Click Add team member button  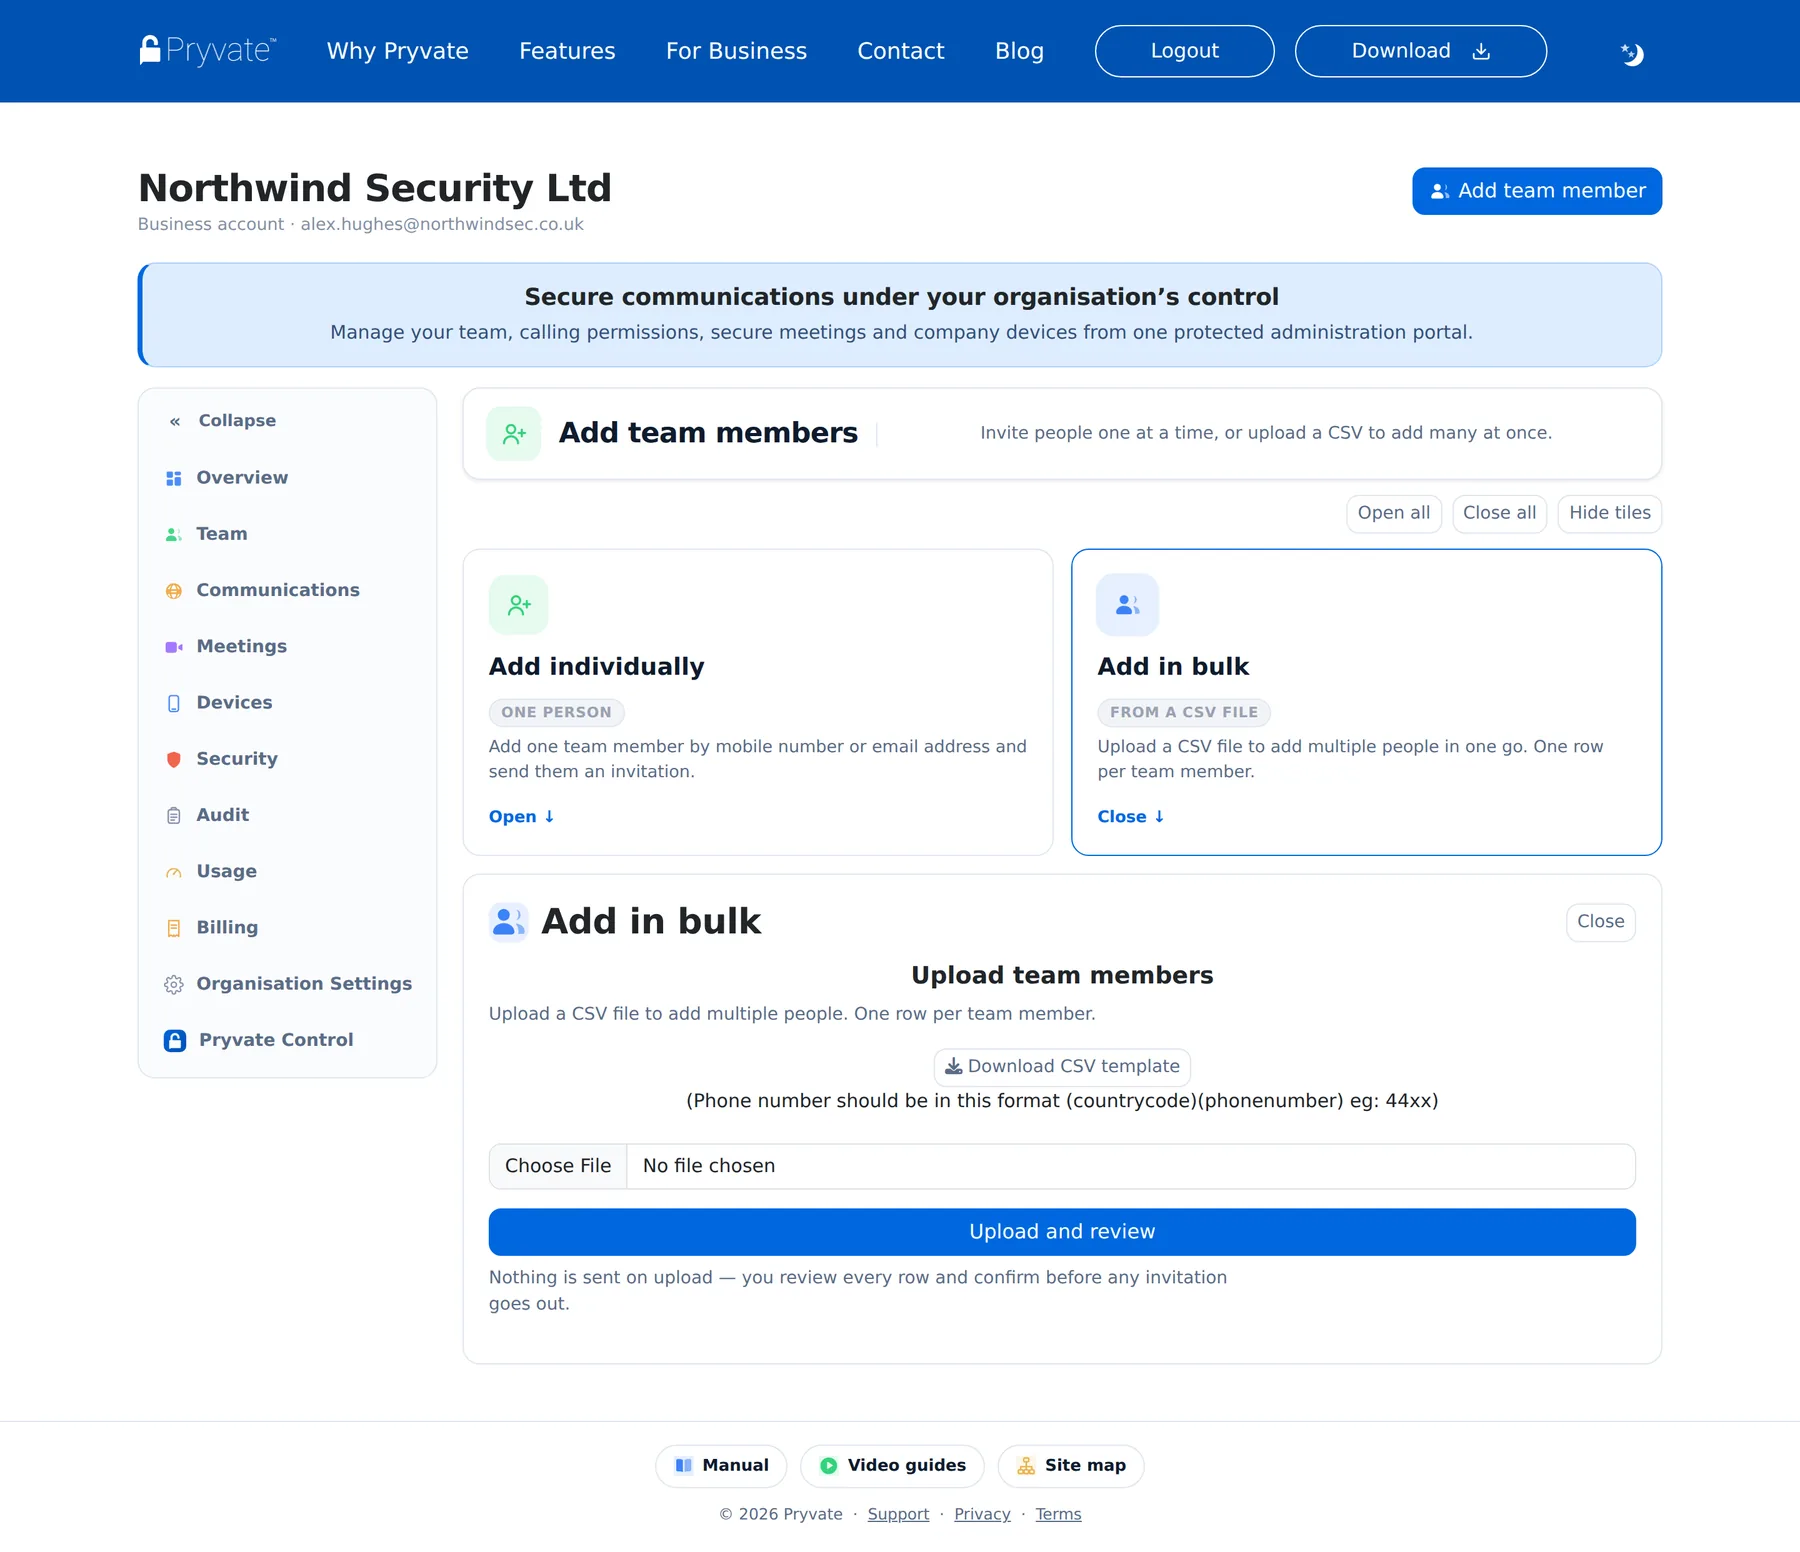point(1537,191)
